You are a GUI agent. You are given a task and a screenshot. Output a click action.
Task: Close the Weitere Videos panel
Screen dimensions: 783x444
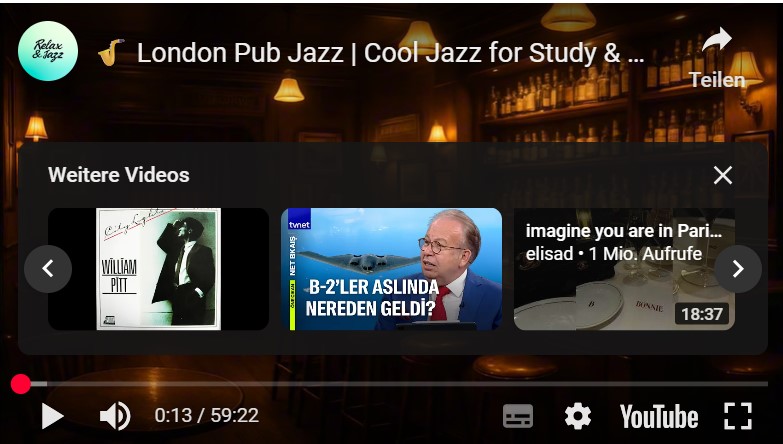coord(723,175)
